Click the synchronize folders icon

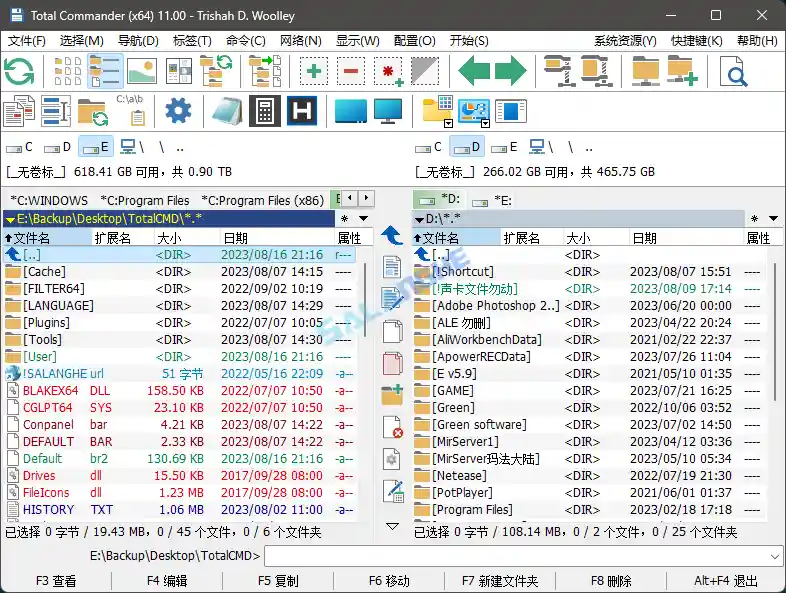(x=93, y=111)
